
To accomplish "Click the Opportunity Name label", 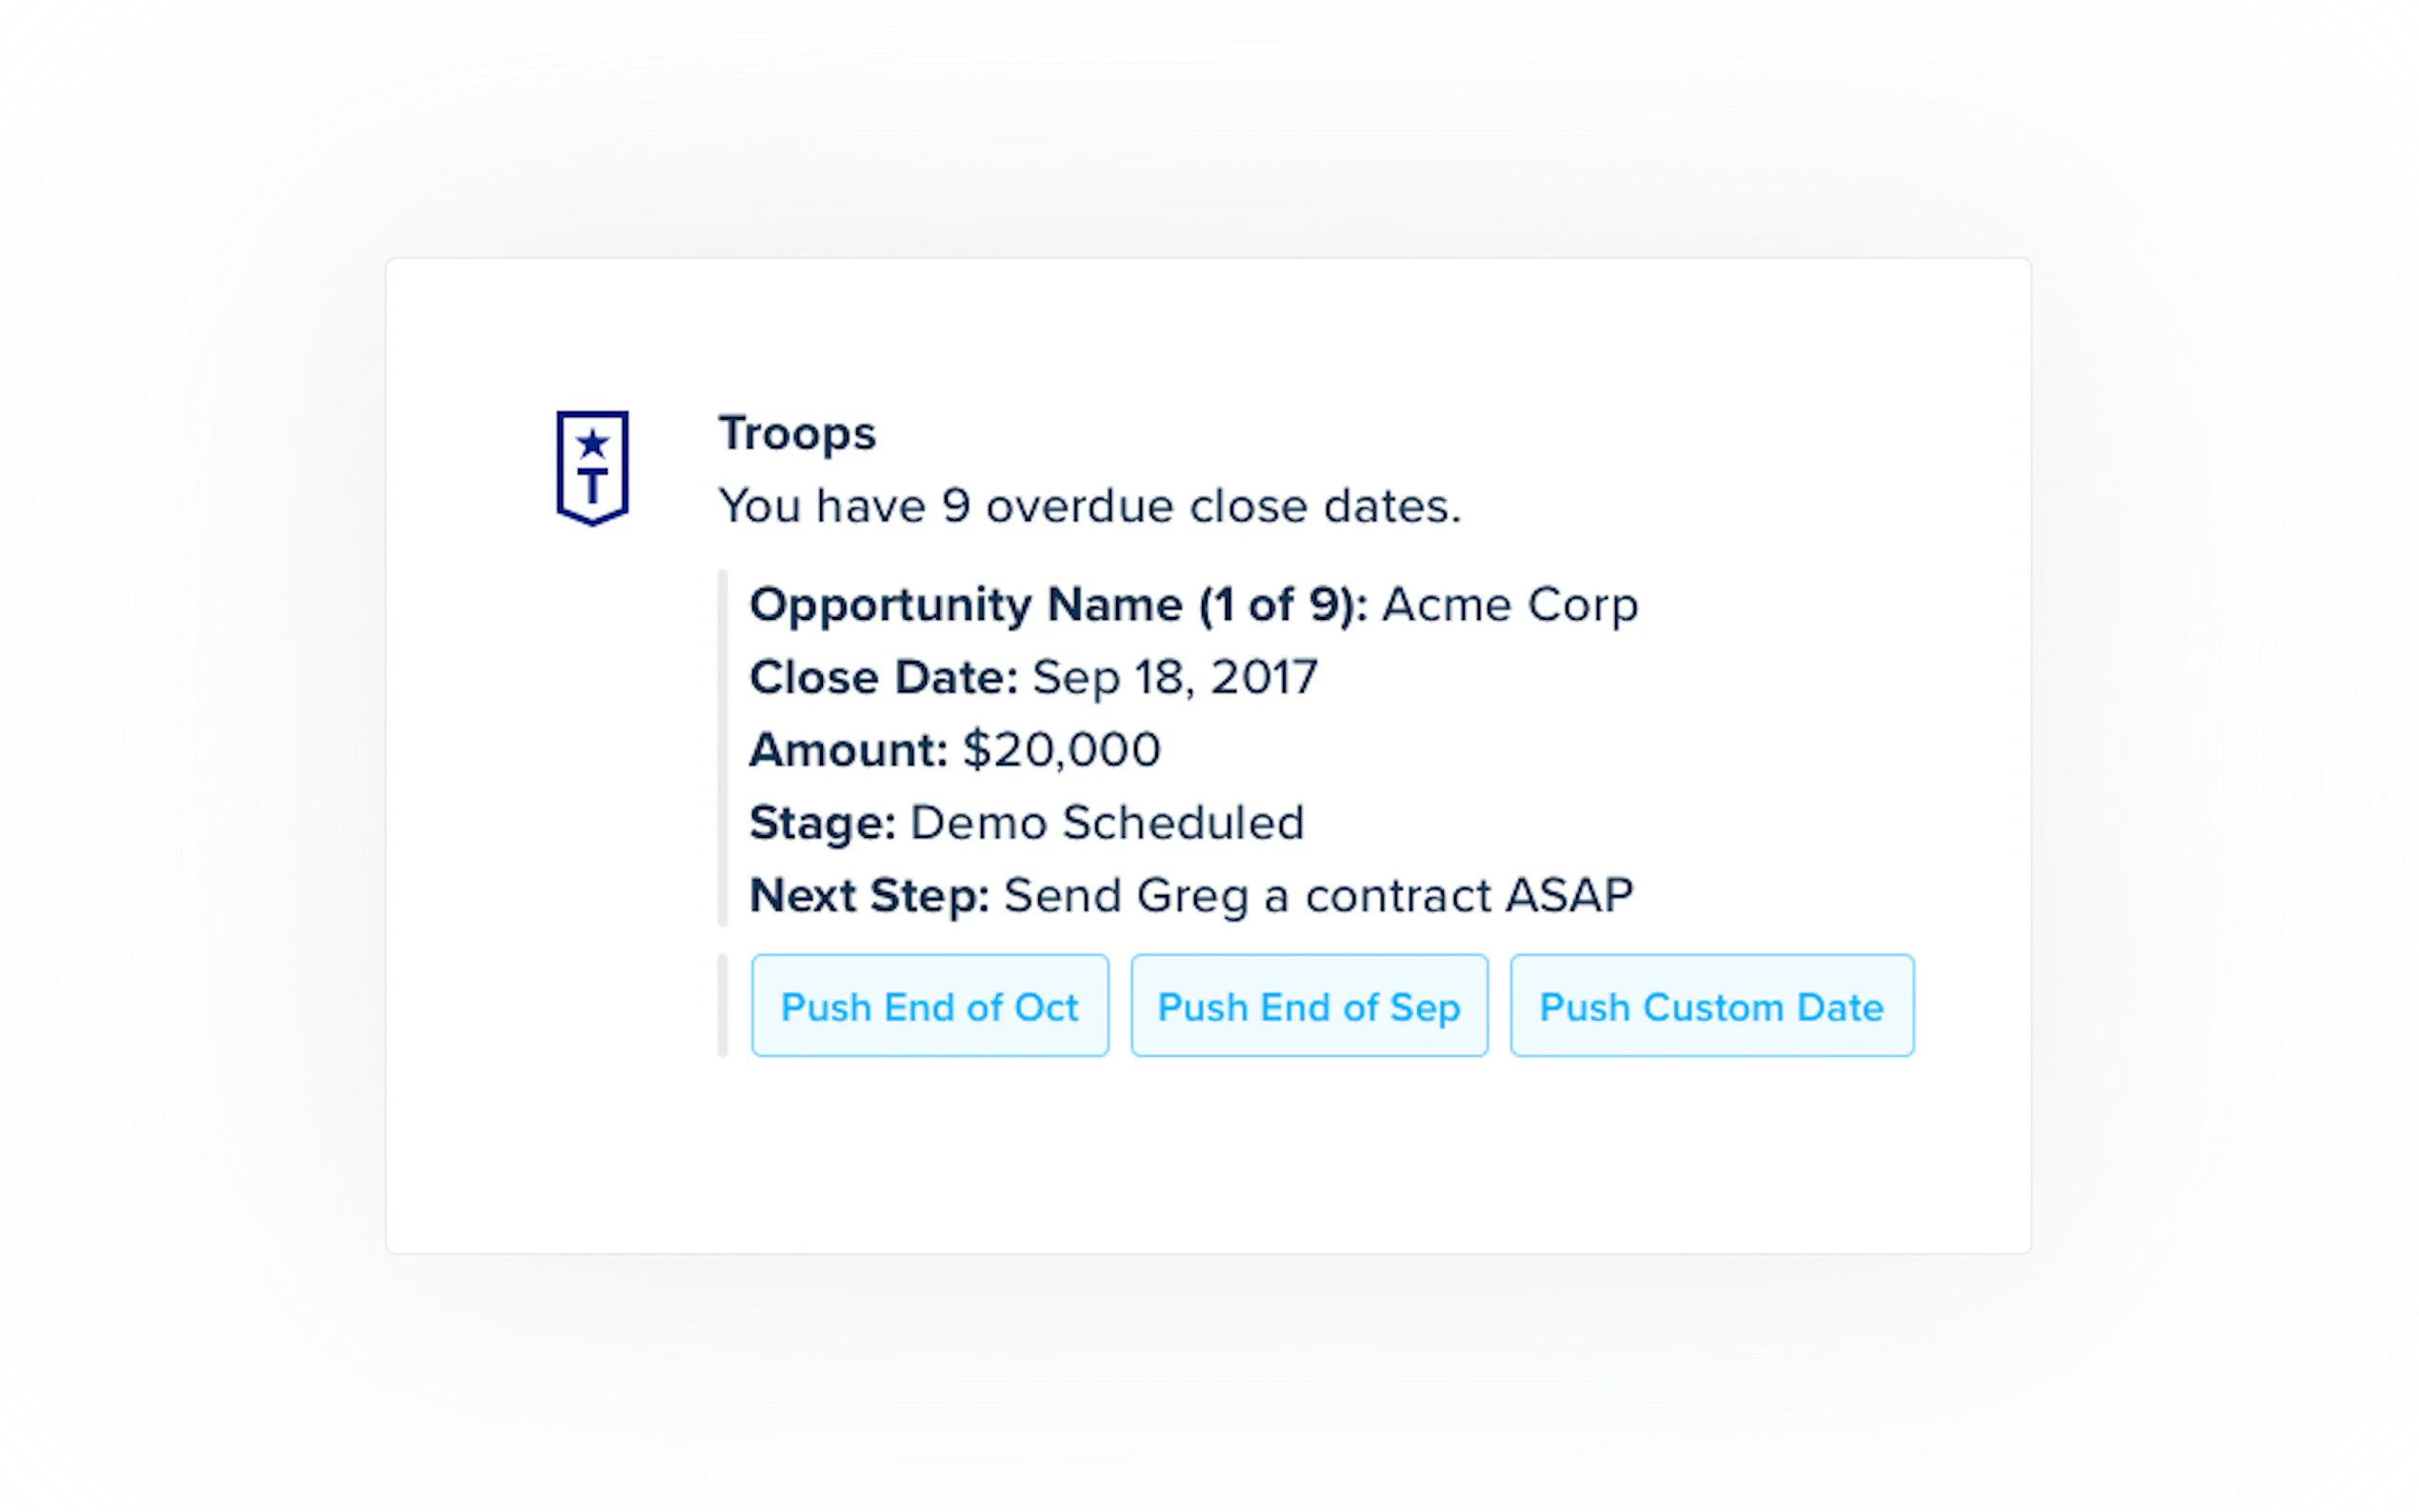I will 966,605.
